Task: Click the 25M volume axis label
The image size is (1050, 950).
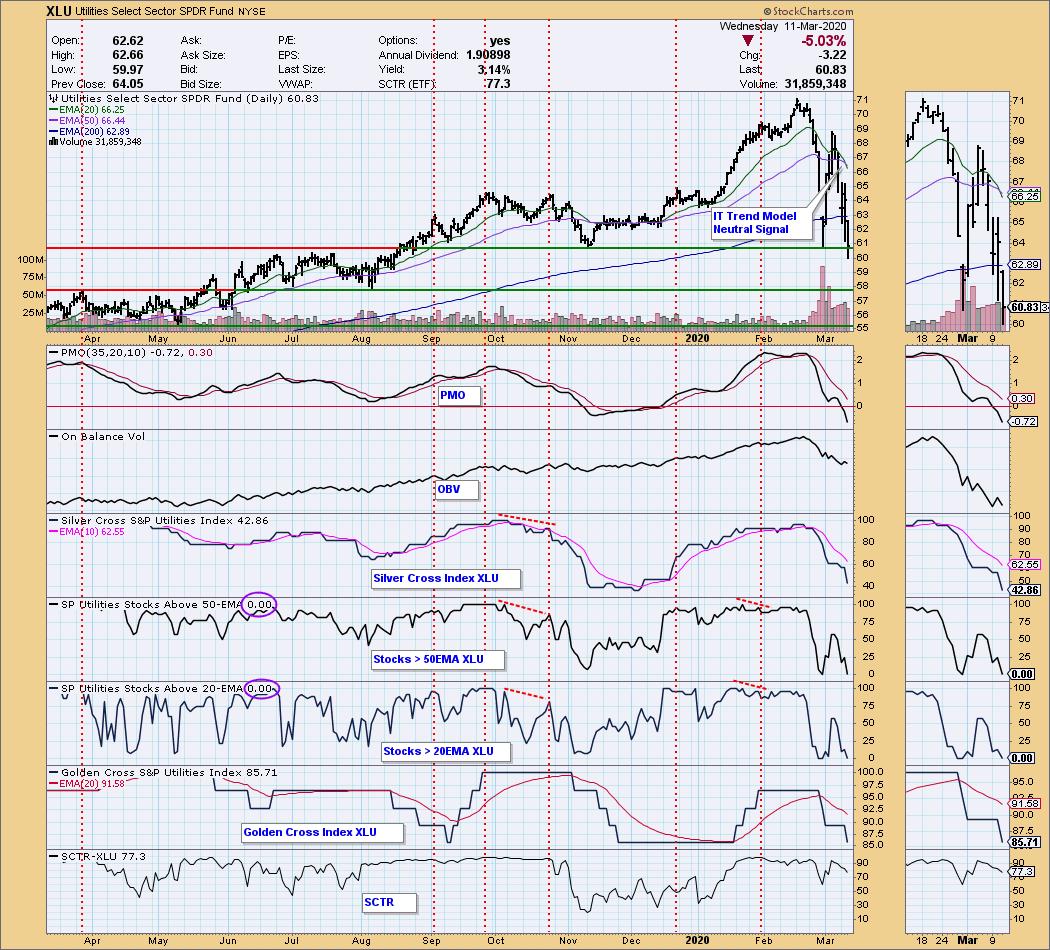Action: (x=33, y=313)
